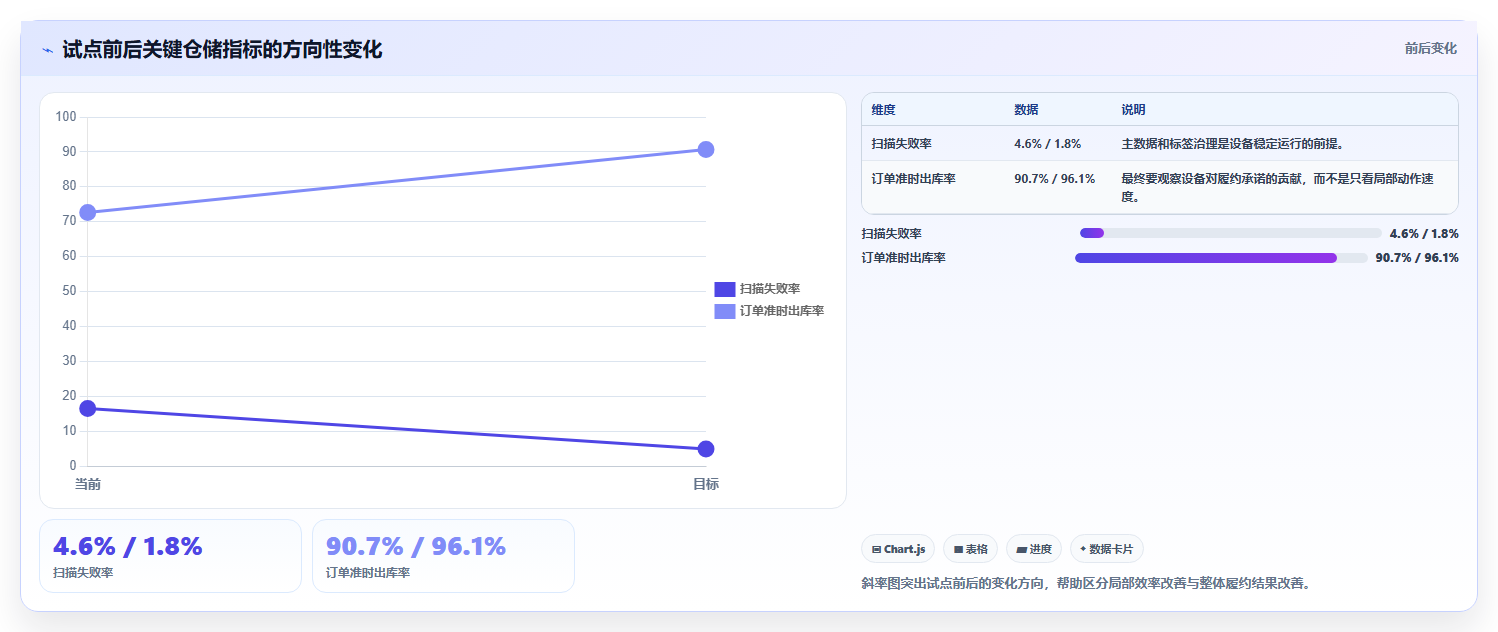The image size is (1498, 632).
Task: Click the 当前 x-axis label
Action: coord(88,485)
